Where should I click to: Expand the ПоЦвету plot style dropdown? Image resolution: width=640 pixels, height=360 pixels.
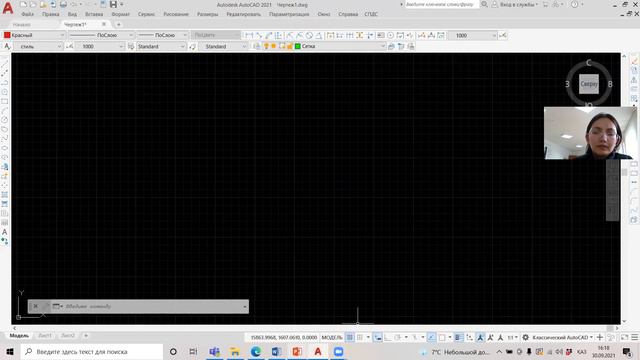[237, 35]
